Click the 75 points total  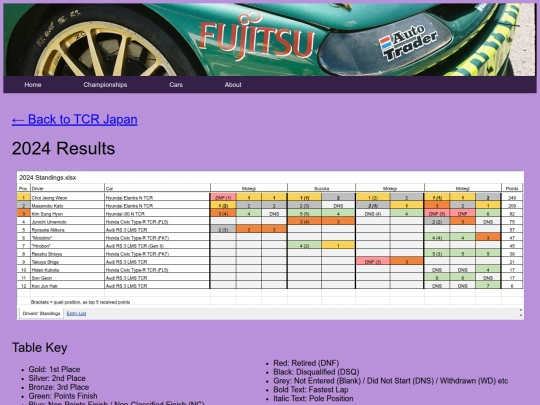point(512,222)
